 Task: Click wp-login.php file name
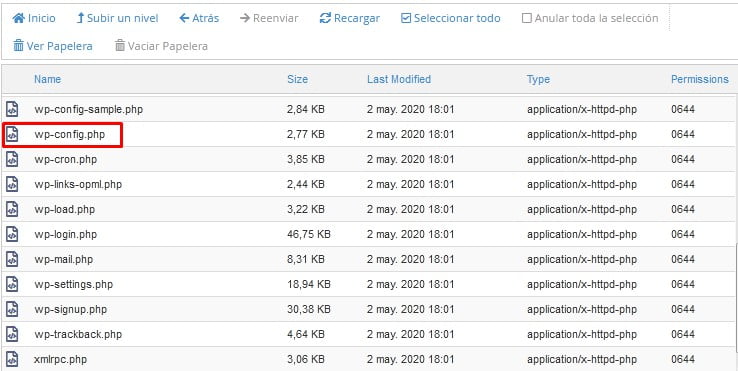[x=65, y=234]
